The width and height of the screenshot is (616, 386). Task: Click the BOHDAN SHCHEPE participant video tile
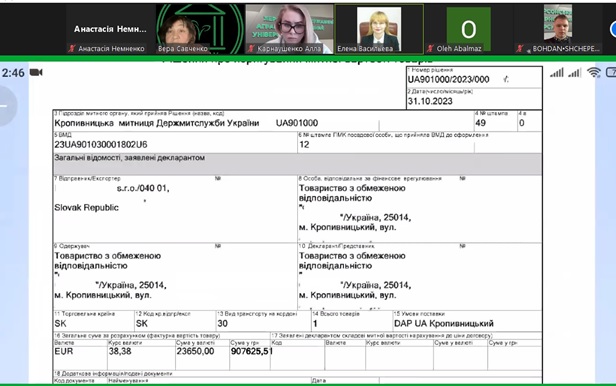click(558, 29)
